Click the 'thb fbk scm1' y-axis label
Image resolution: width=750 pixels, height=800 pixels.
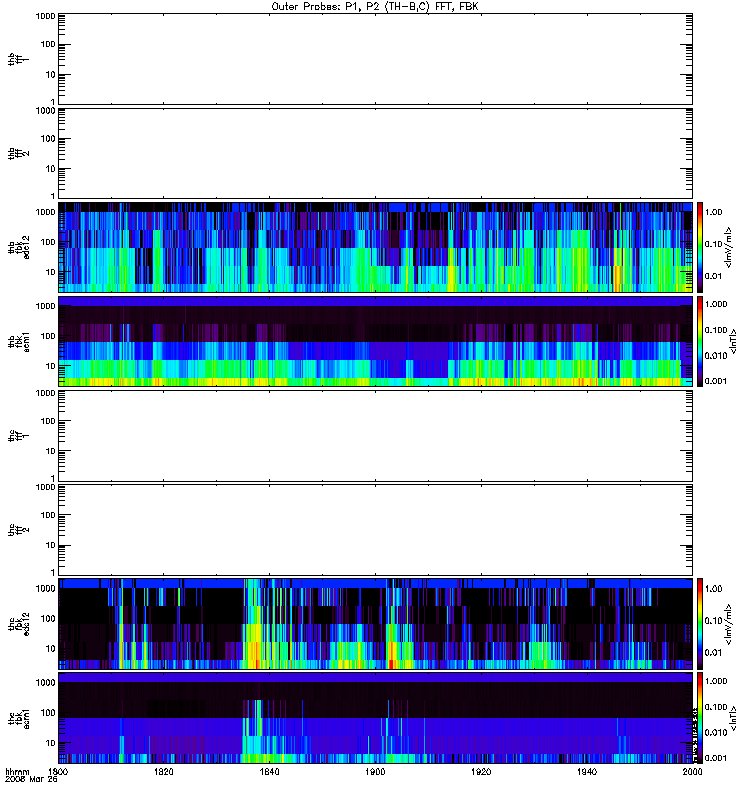18,341
